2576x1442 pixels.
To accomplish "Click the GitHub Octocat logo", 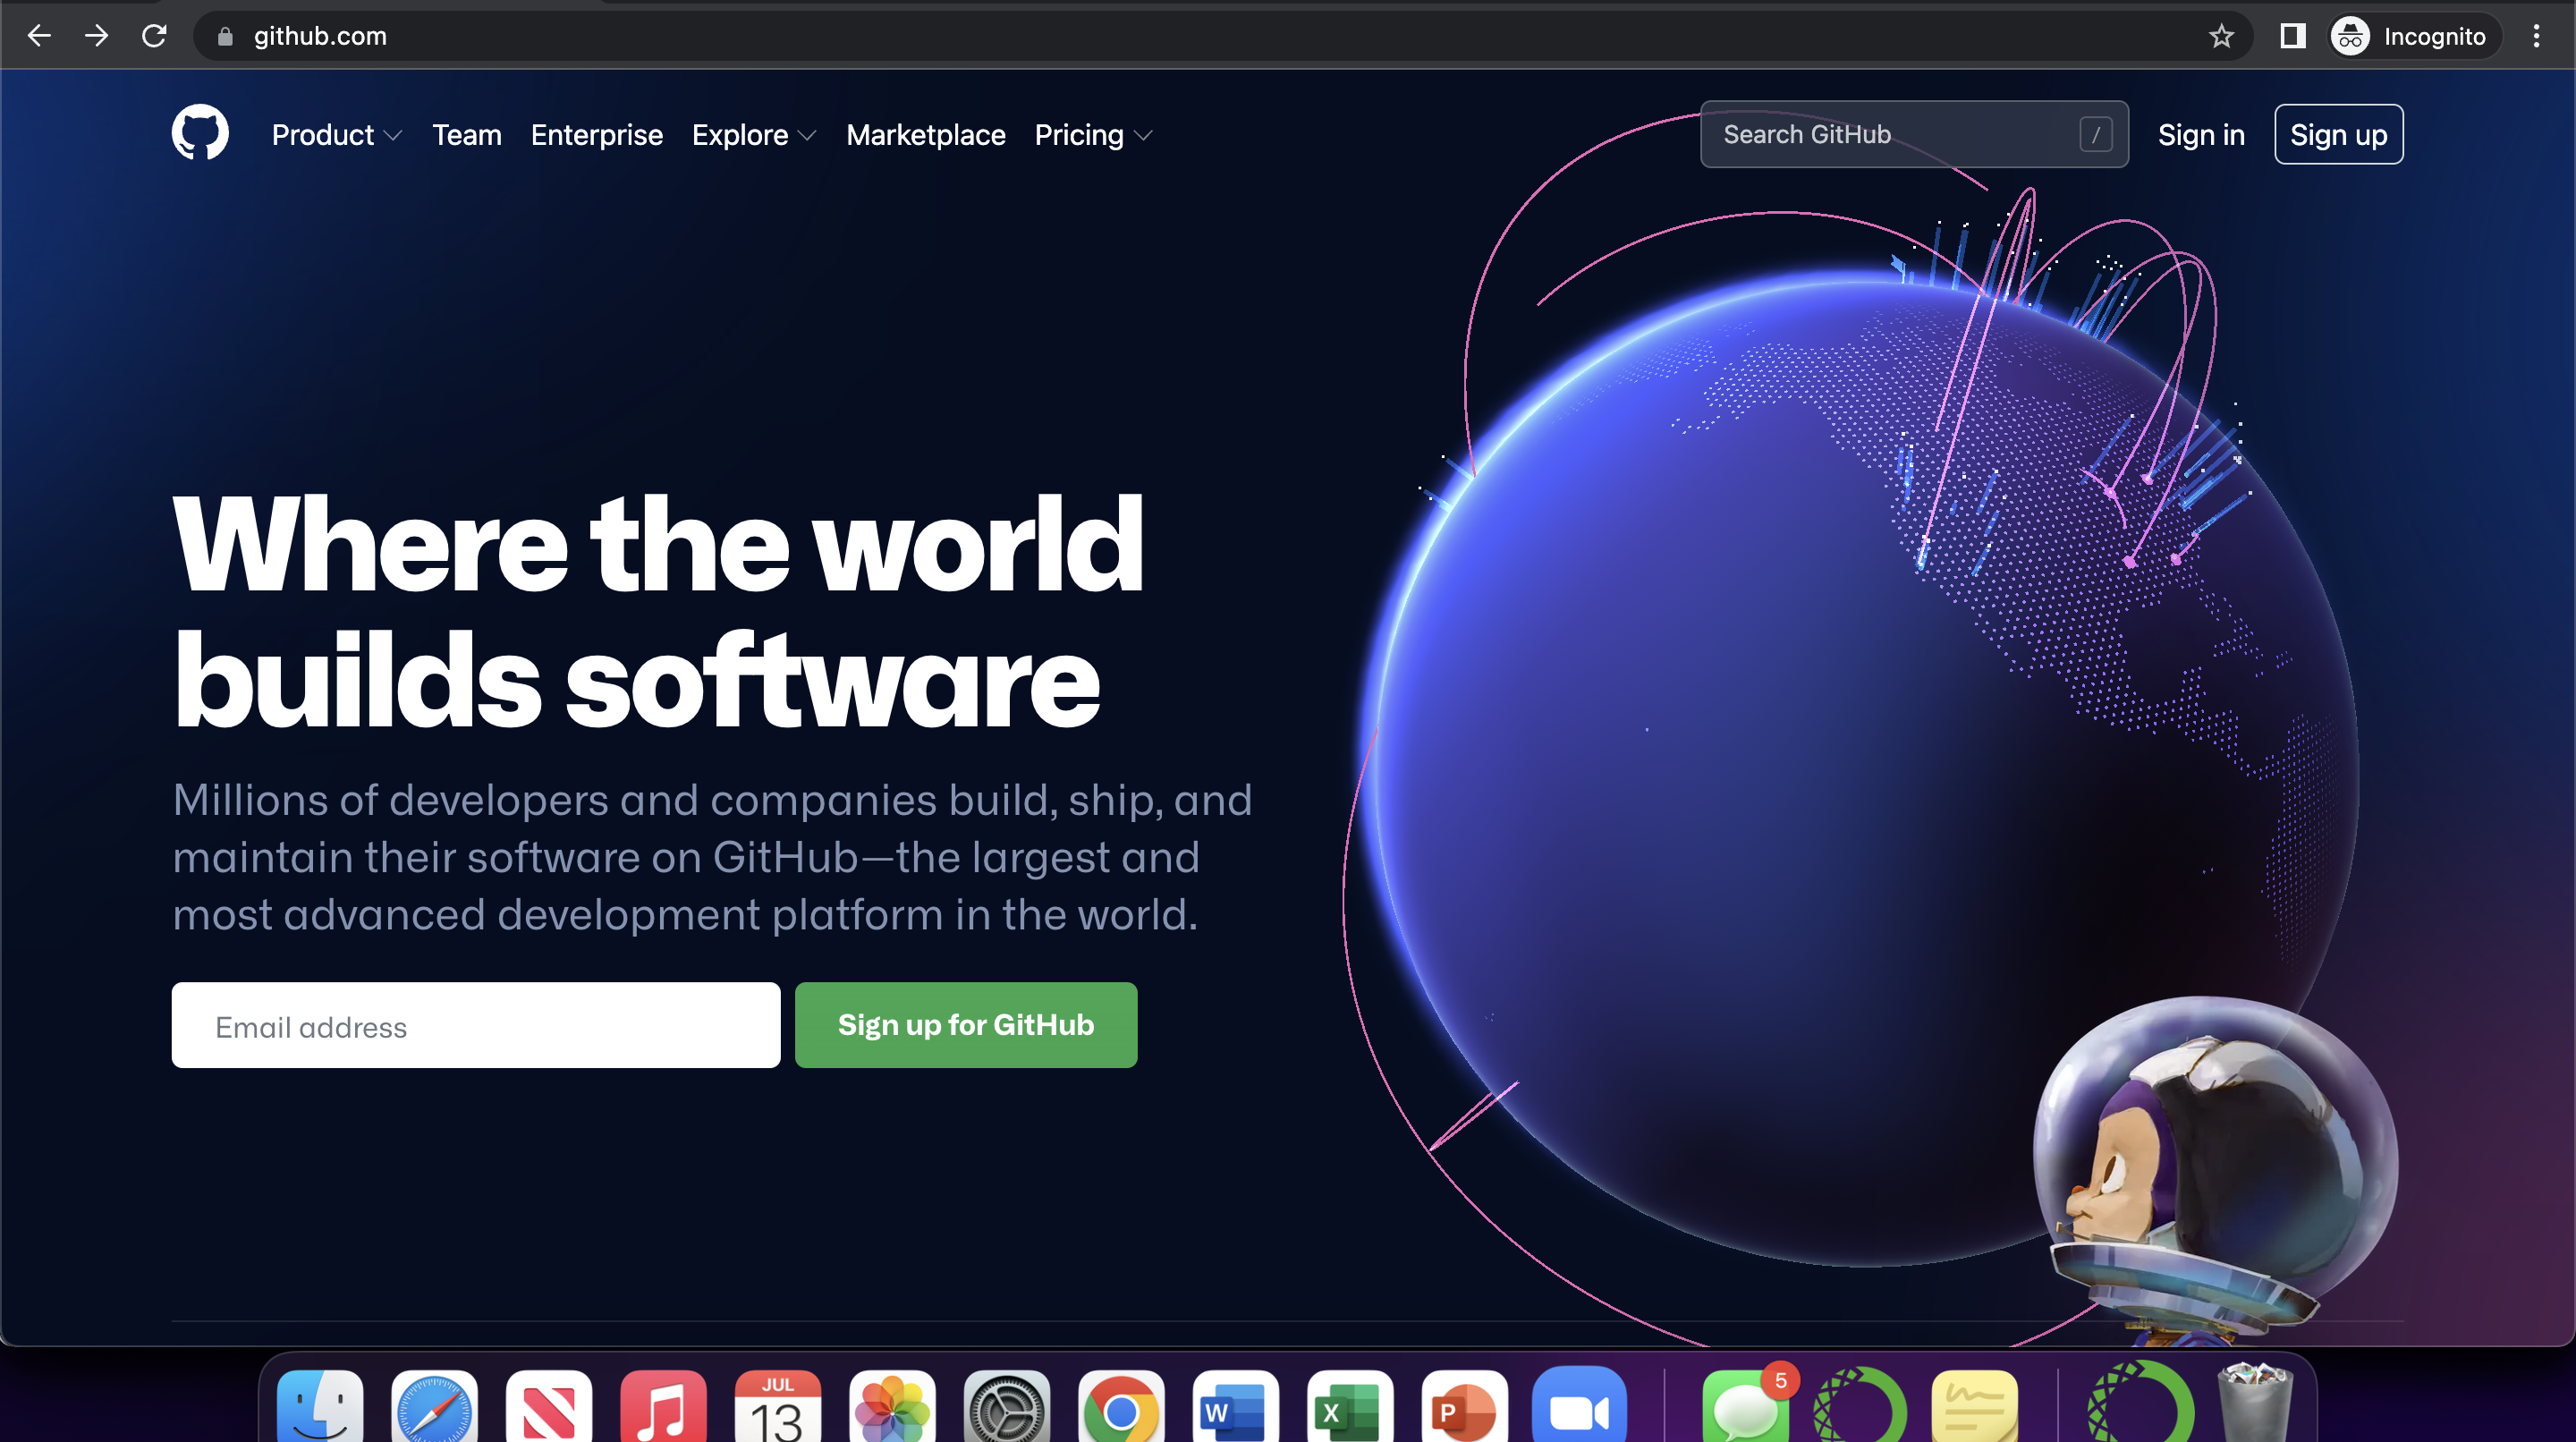I will tap(200, 133).
